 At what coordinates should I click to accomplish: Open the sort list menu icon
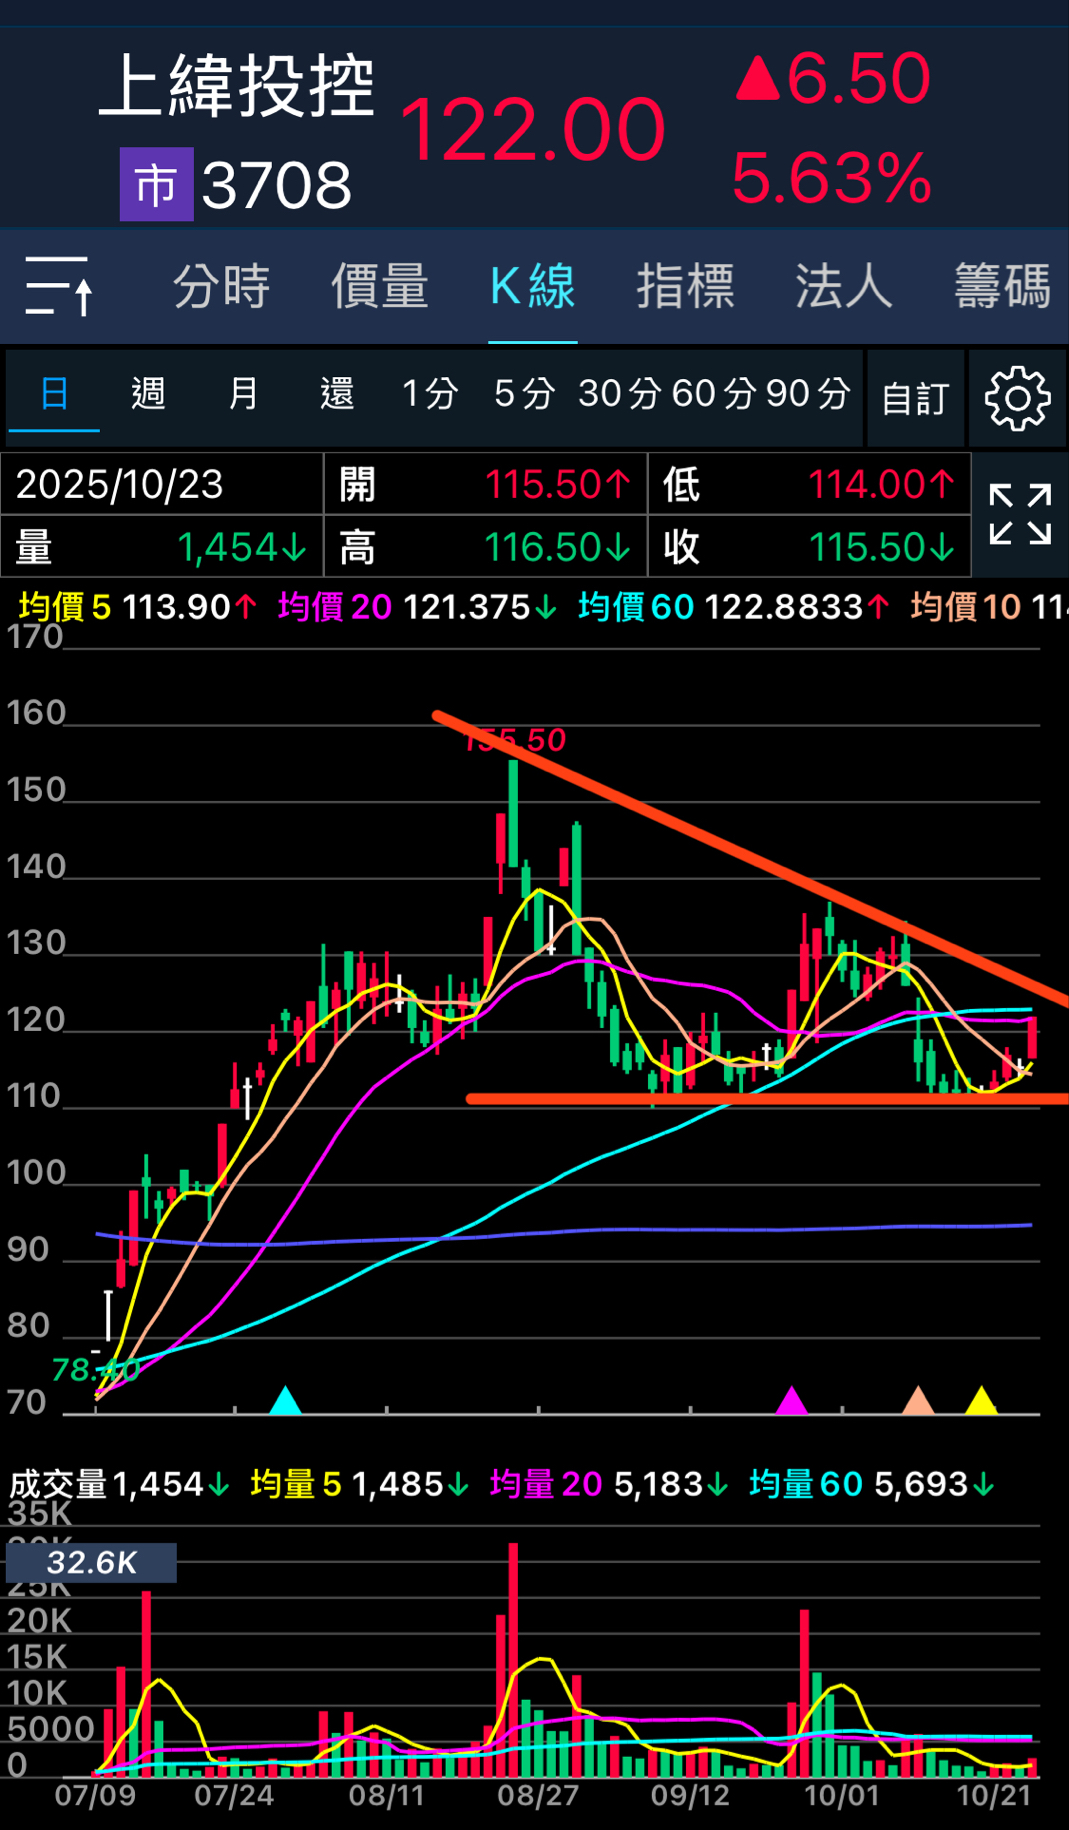point(58,286)
